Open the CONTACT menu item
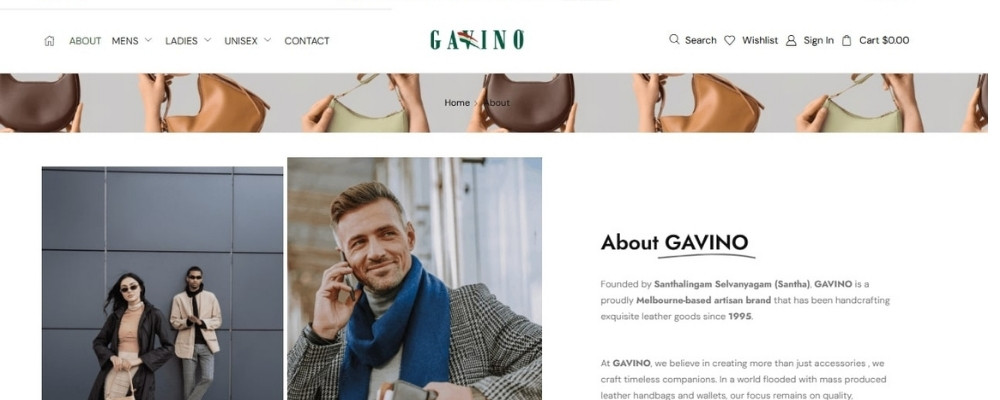Image resolution: width=1000 pixels, height=400 pixels. [307, 41]
